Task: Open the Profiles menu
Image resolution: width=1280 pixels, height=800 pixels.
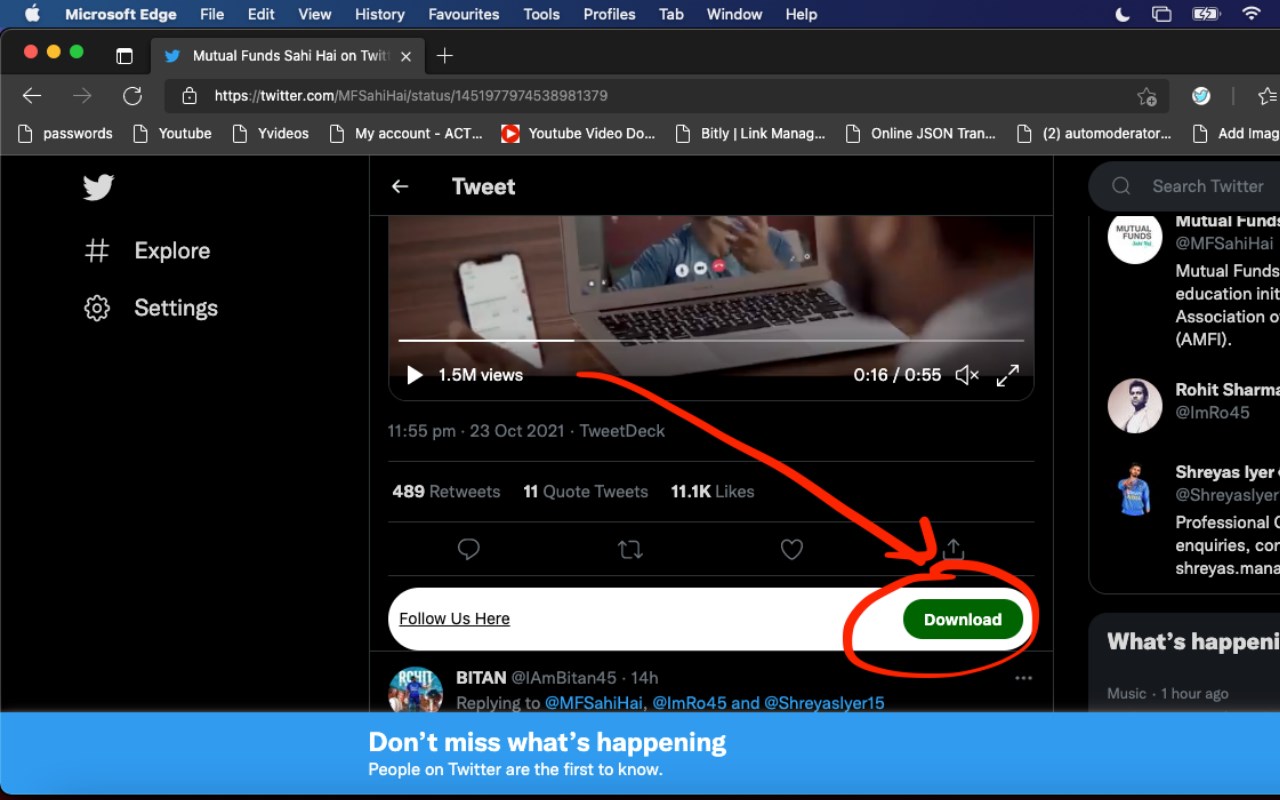Action: [x=609, y=14]
